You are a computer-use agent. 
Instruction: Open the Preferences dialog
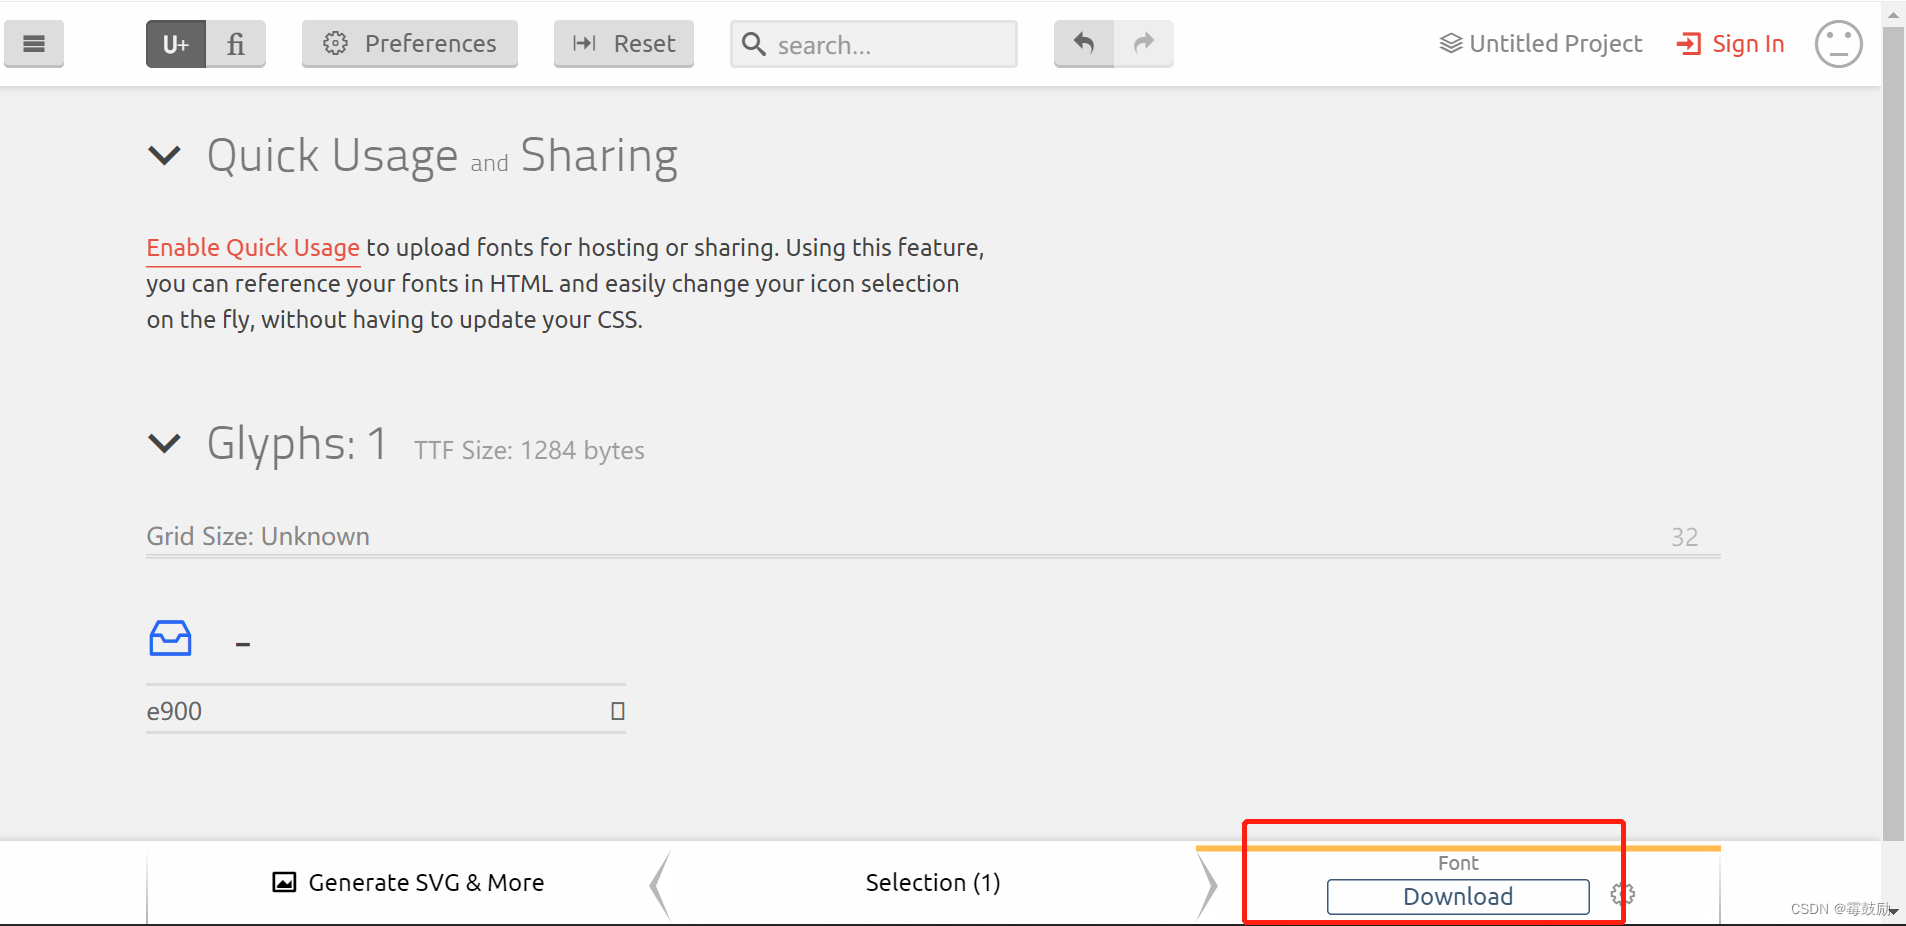[x=410, y=44]
